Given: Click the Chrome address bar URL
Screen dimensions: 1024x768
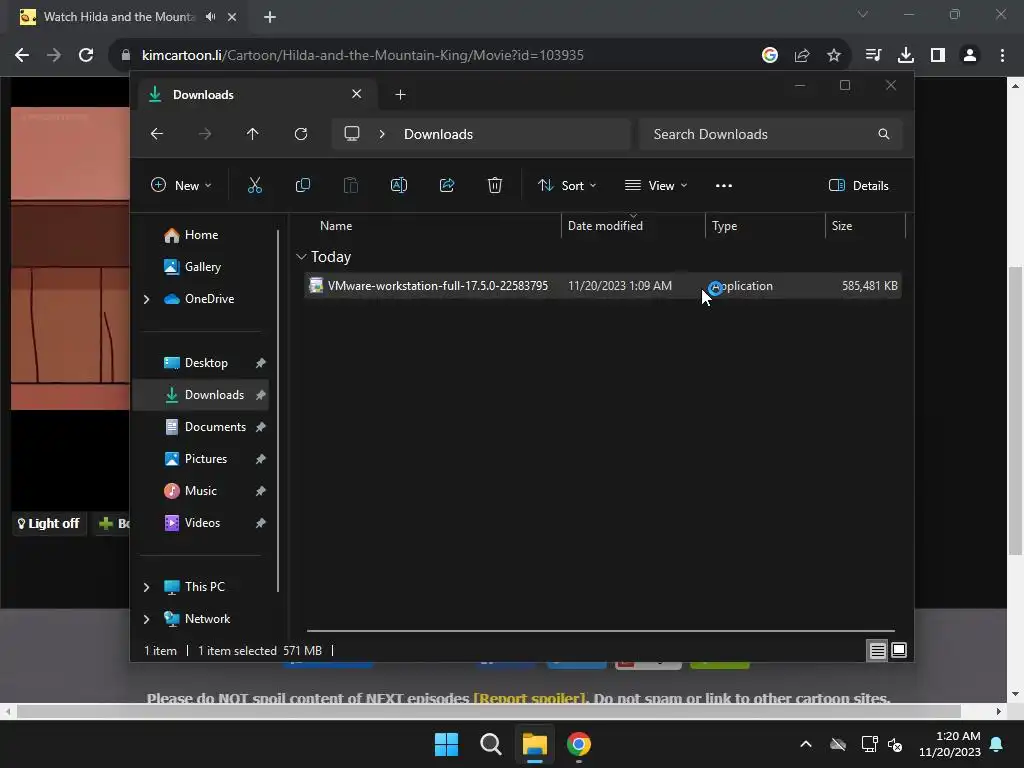Looking at the screenshot, I should click(362, 55).
